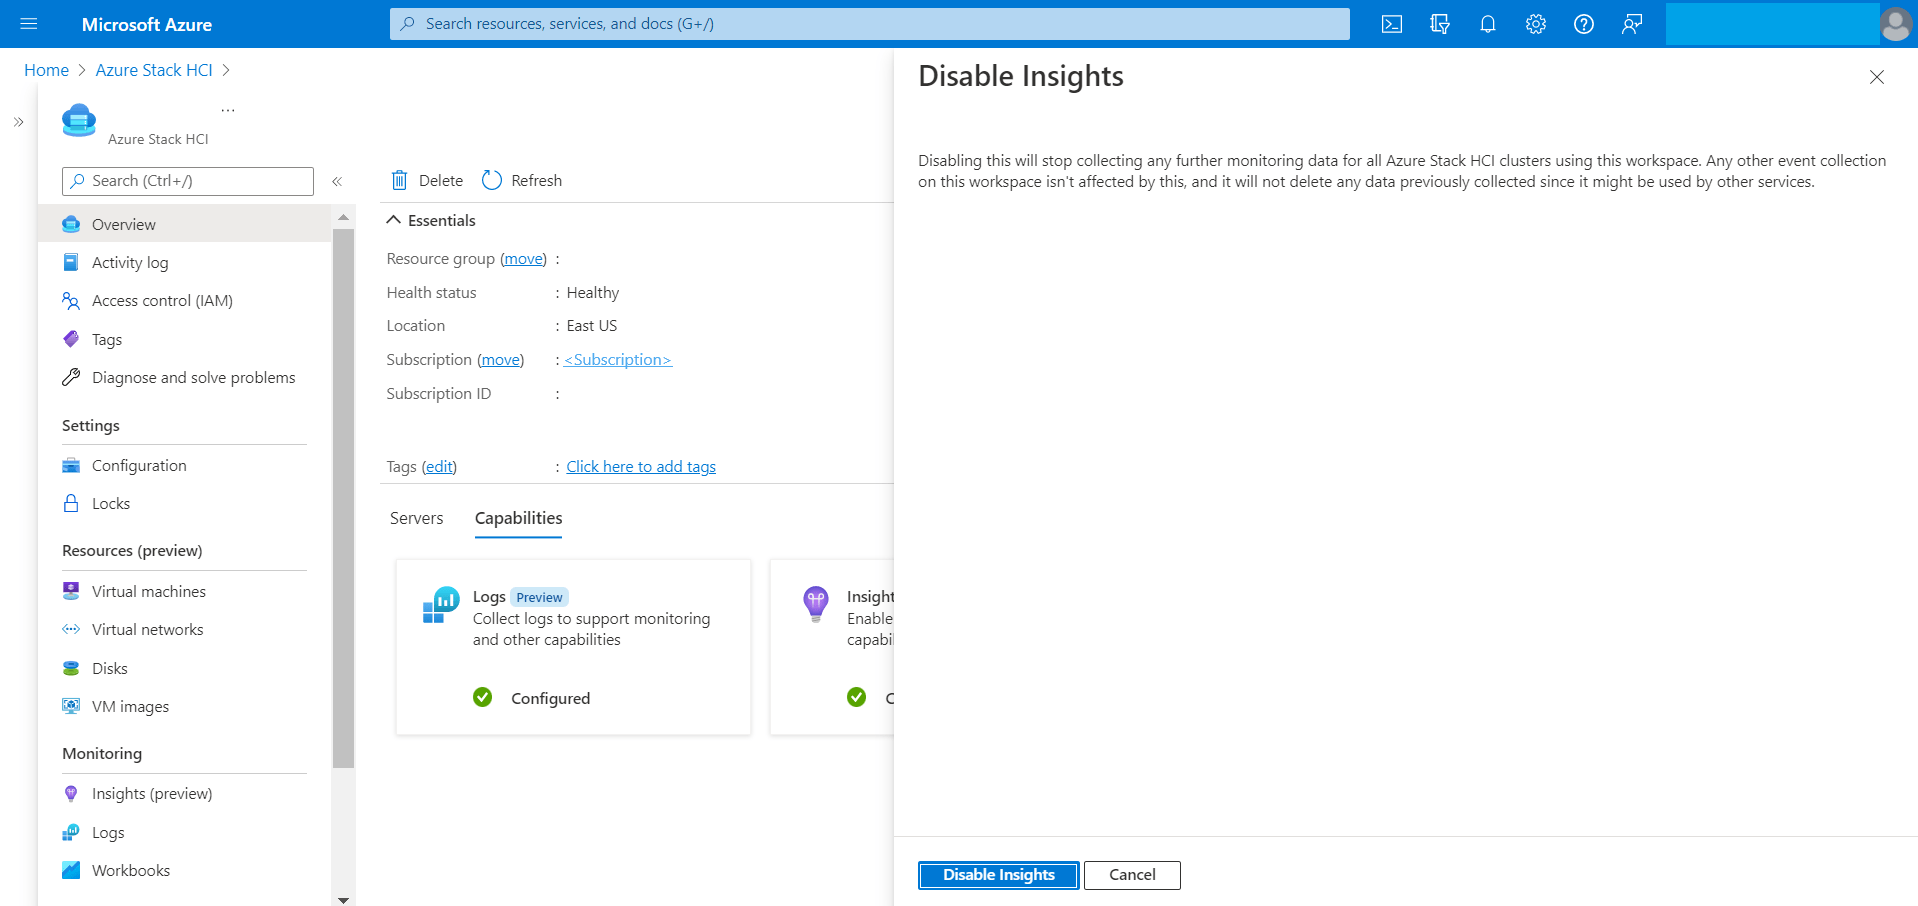Open Access control (IAM)
Viewport: 1918px width, 906px height.
(x=160, y=300)
